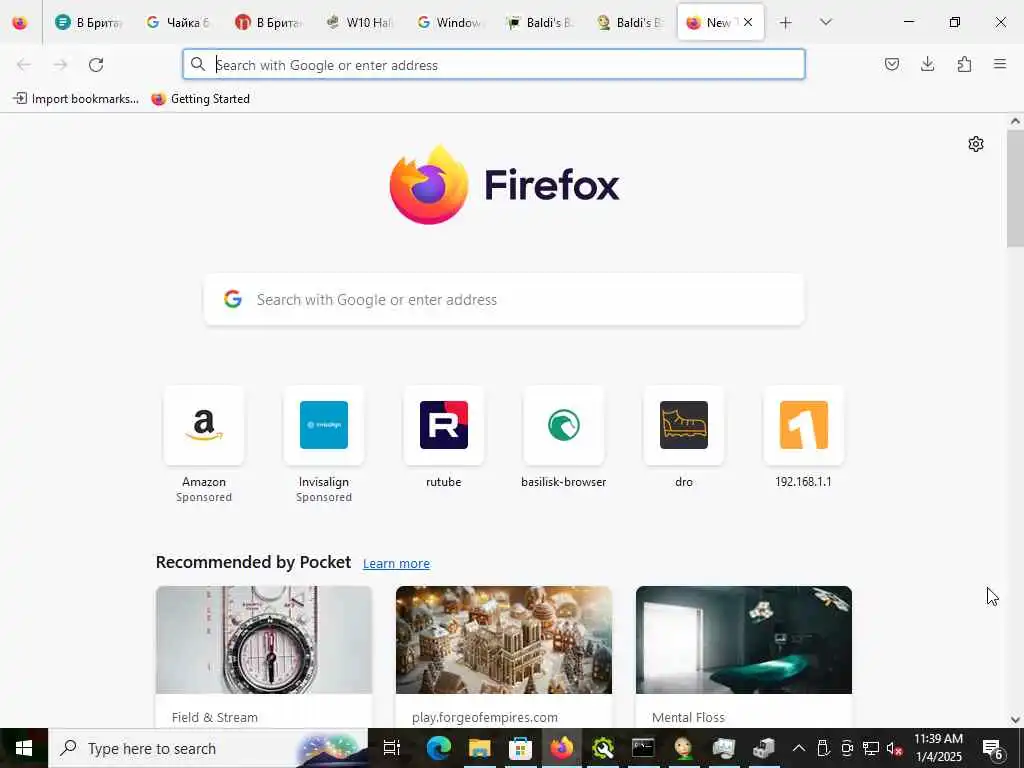Switch to the Чайка Google tab
The image size is (1024, 768).
pos(178,23)
